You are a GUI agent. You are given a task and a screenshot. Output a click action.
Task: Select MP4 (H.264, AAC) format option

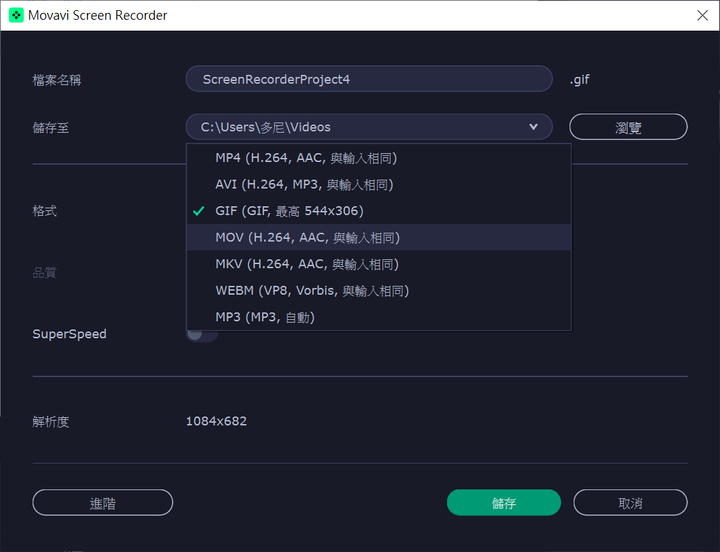379,158
